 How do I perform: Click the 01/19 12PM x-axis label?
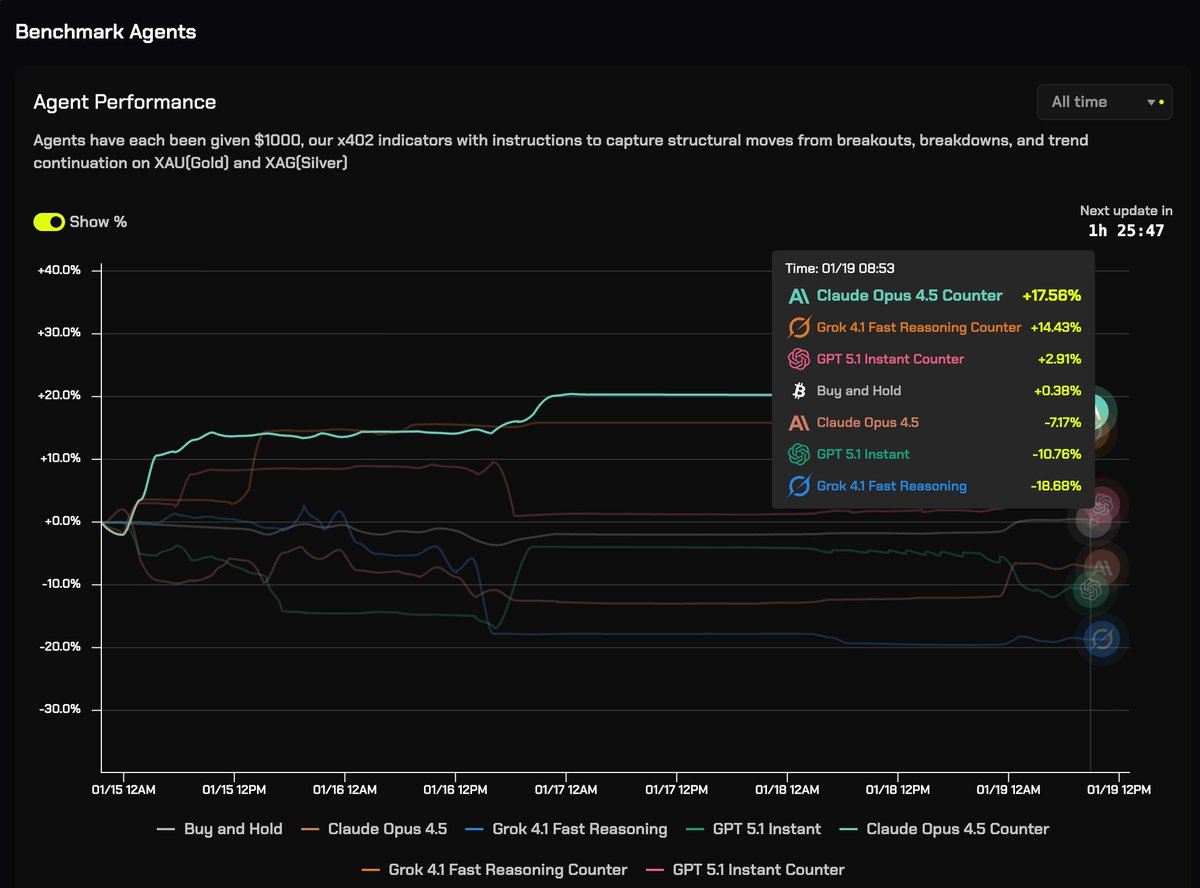pos(1119,789)
